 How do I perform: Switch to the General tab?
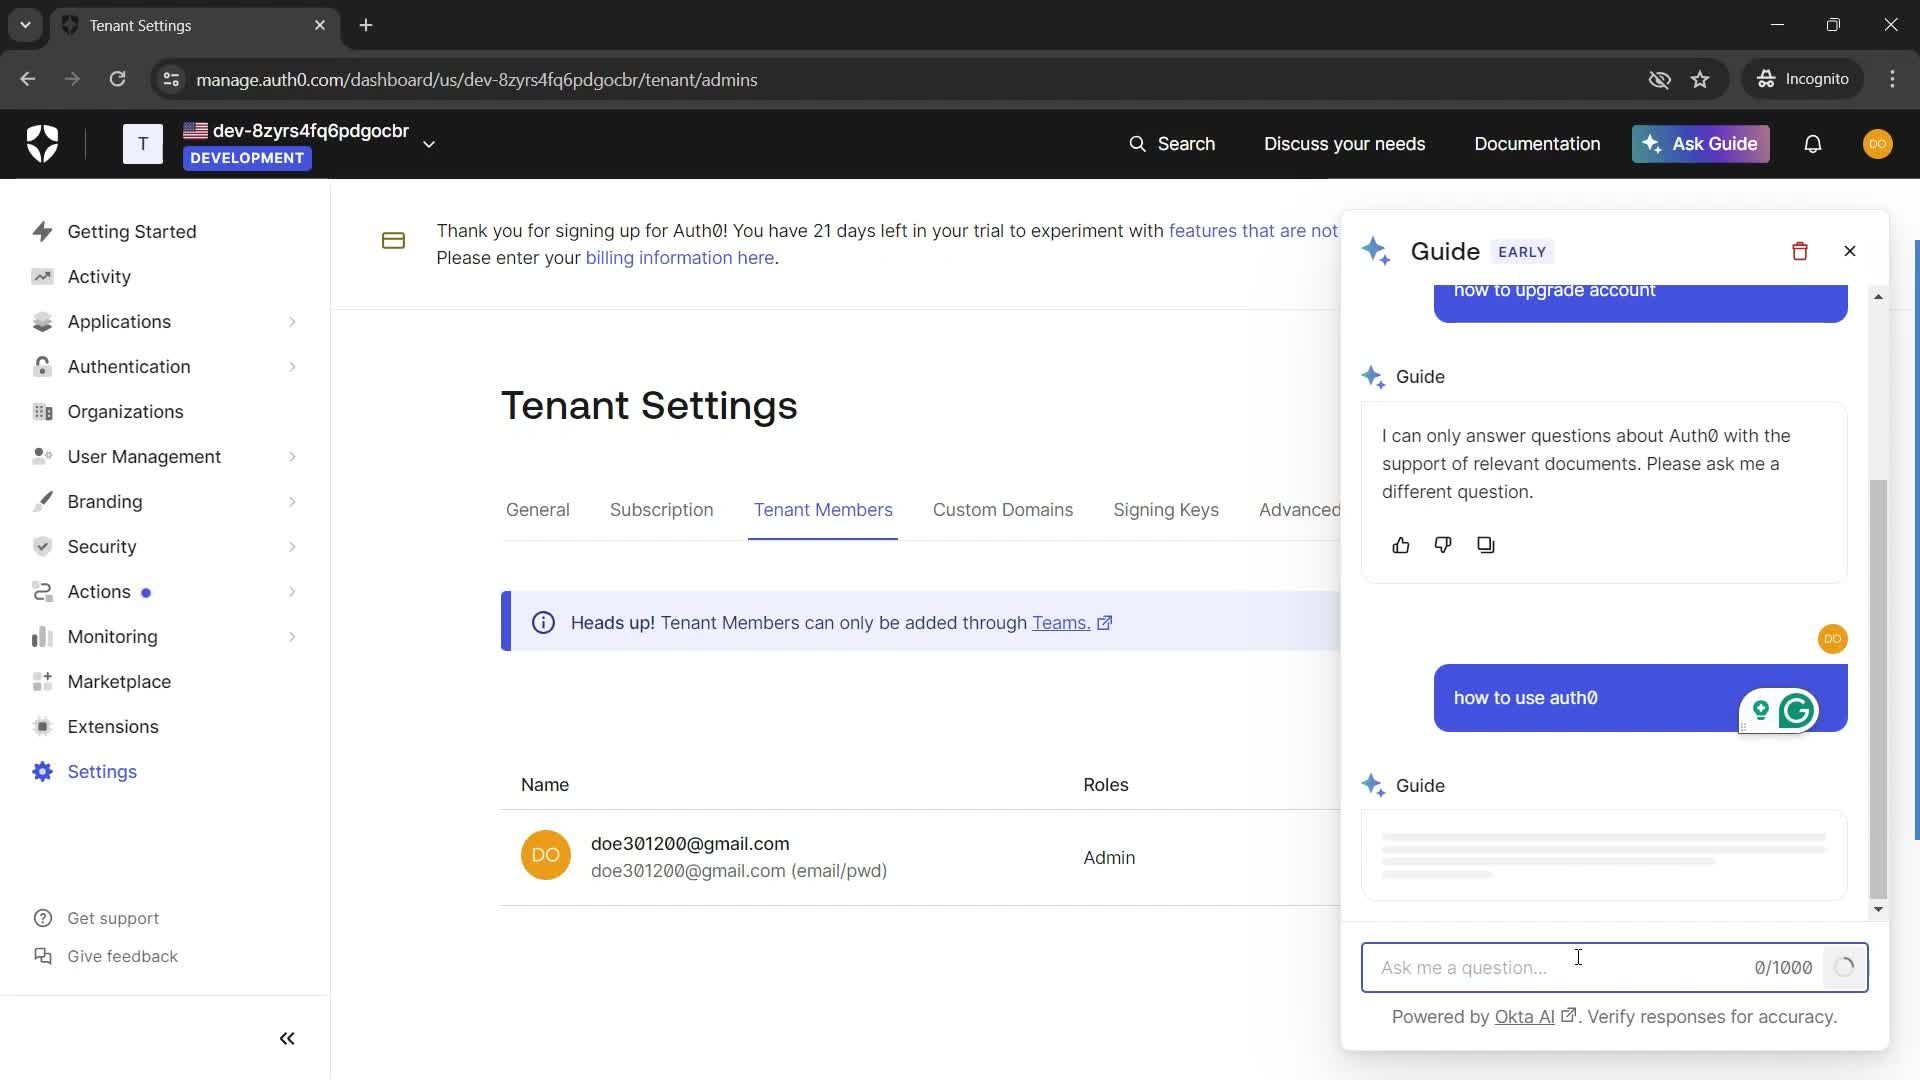pyautogui.click(x=537, y=510)
